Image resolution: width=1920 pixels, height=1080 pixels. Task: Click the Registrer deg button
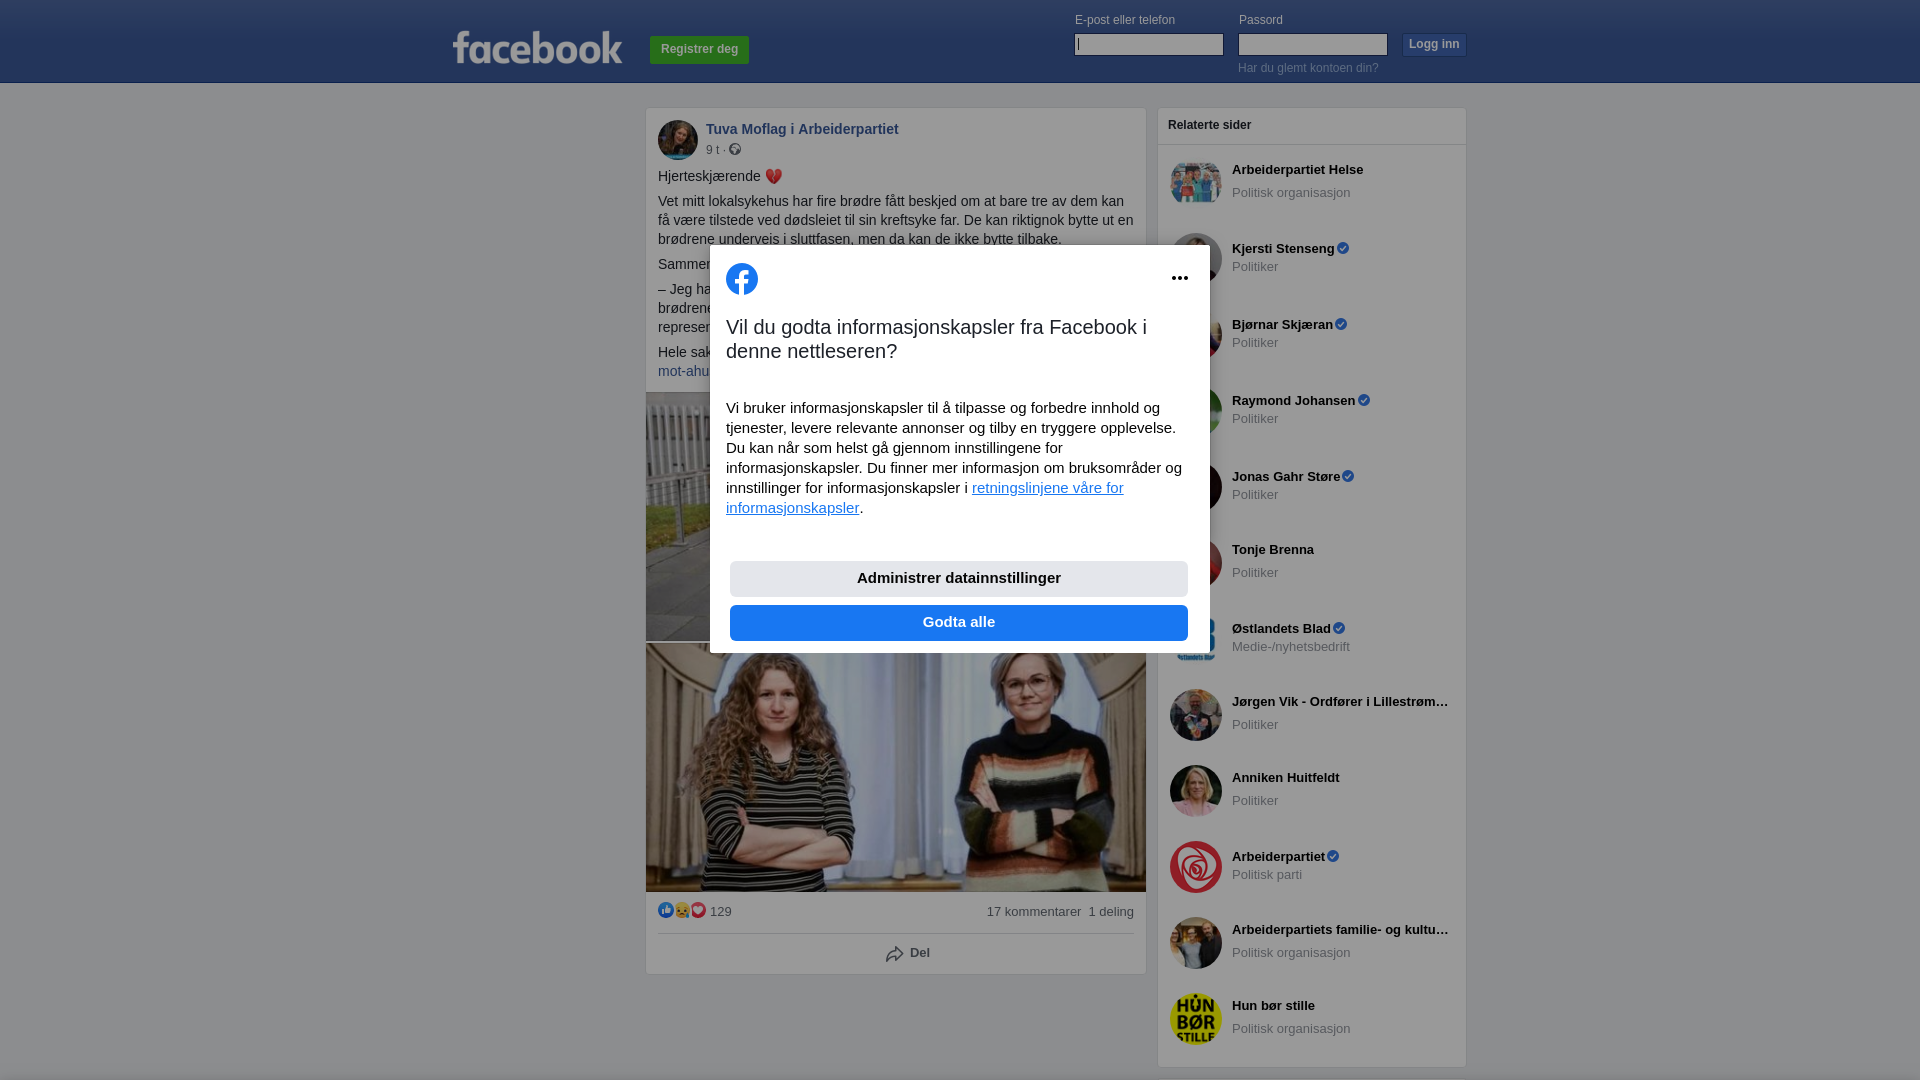pos(699,50)
